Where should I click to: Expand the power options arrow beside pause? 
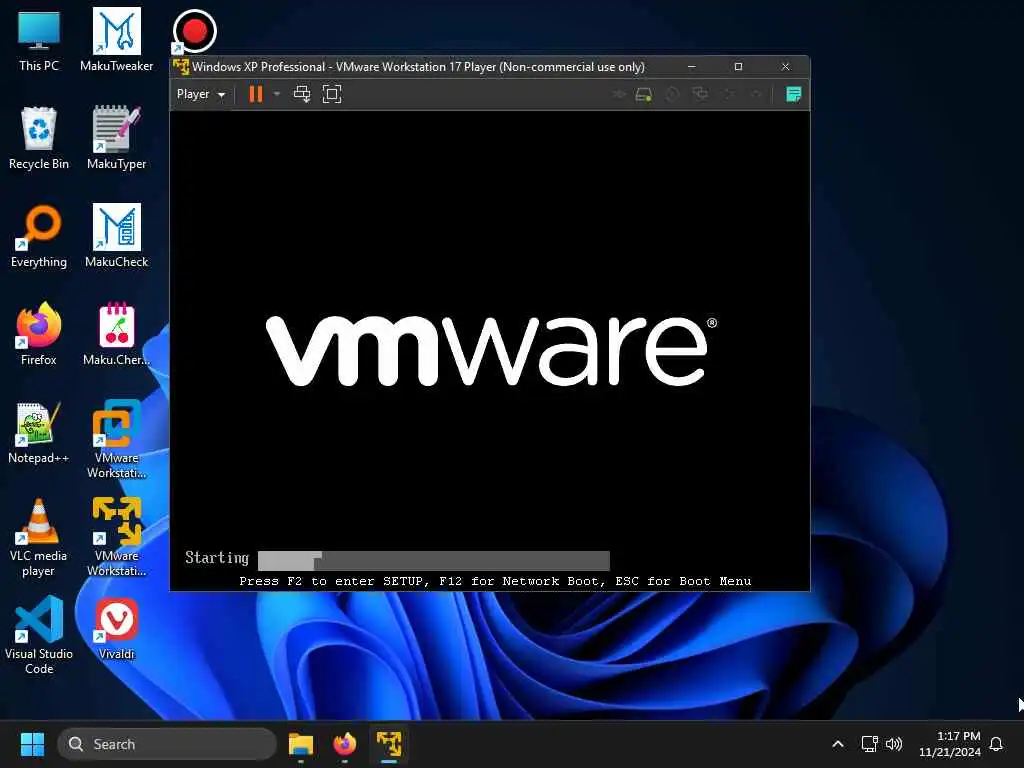click(277, 94)
